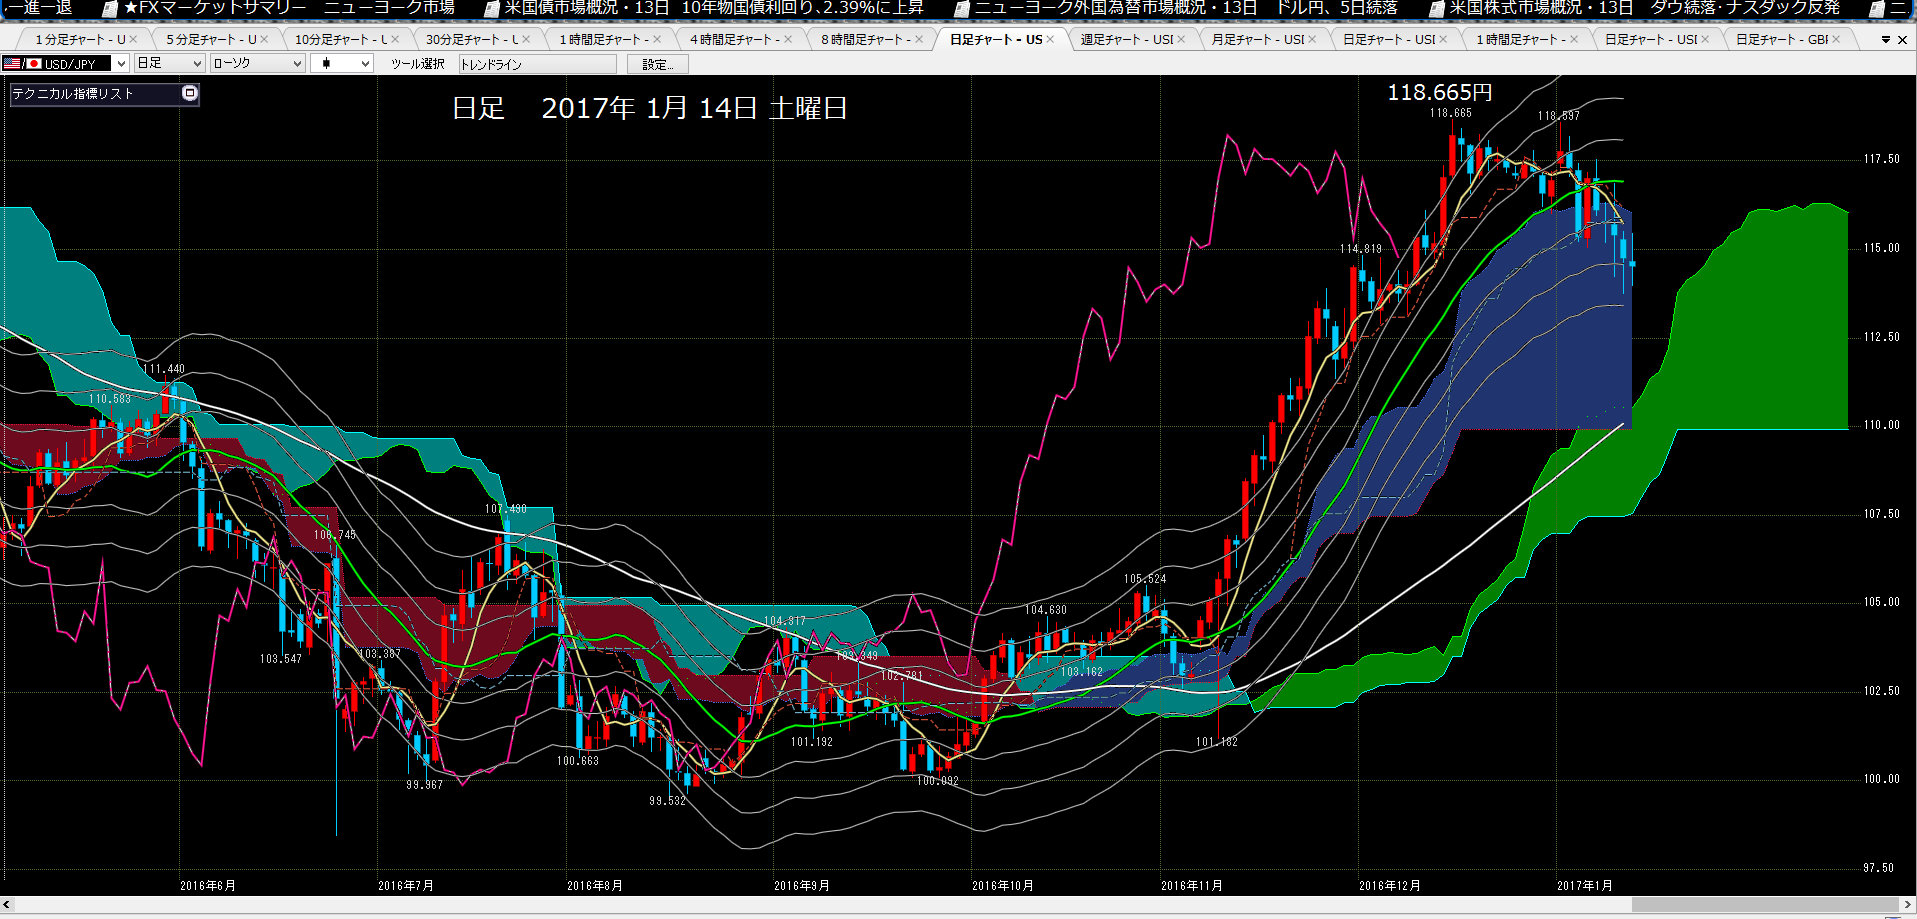The height and width of the screenshot is (919, 1917).
Task: Close all chart tabs with the X icon
Action: (x=1902, y=40)
